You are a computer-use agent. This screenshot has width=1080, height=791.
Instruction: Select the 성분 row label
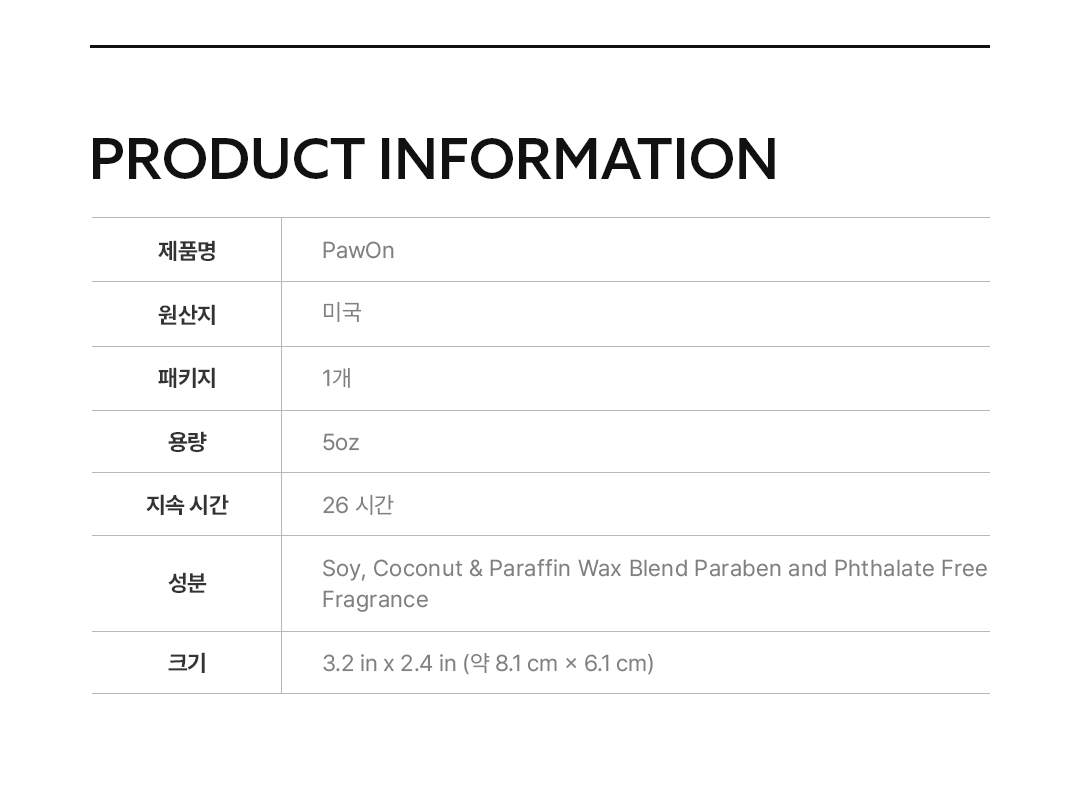pyautogui.click(x=187, y=583)
